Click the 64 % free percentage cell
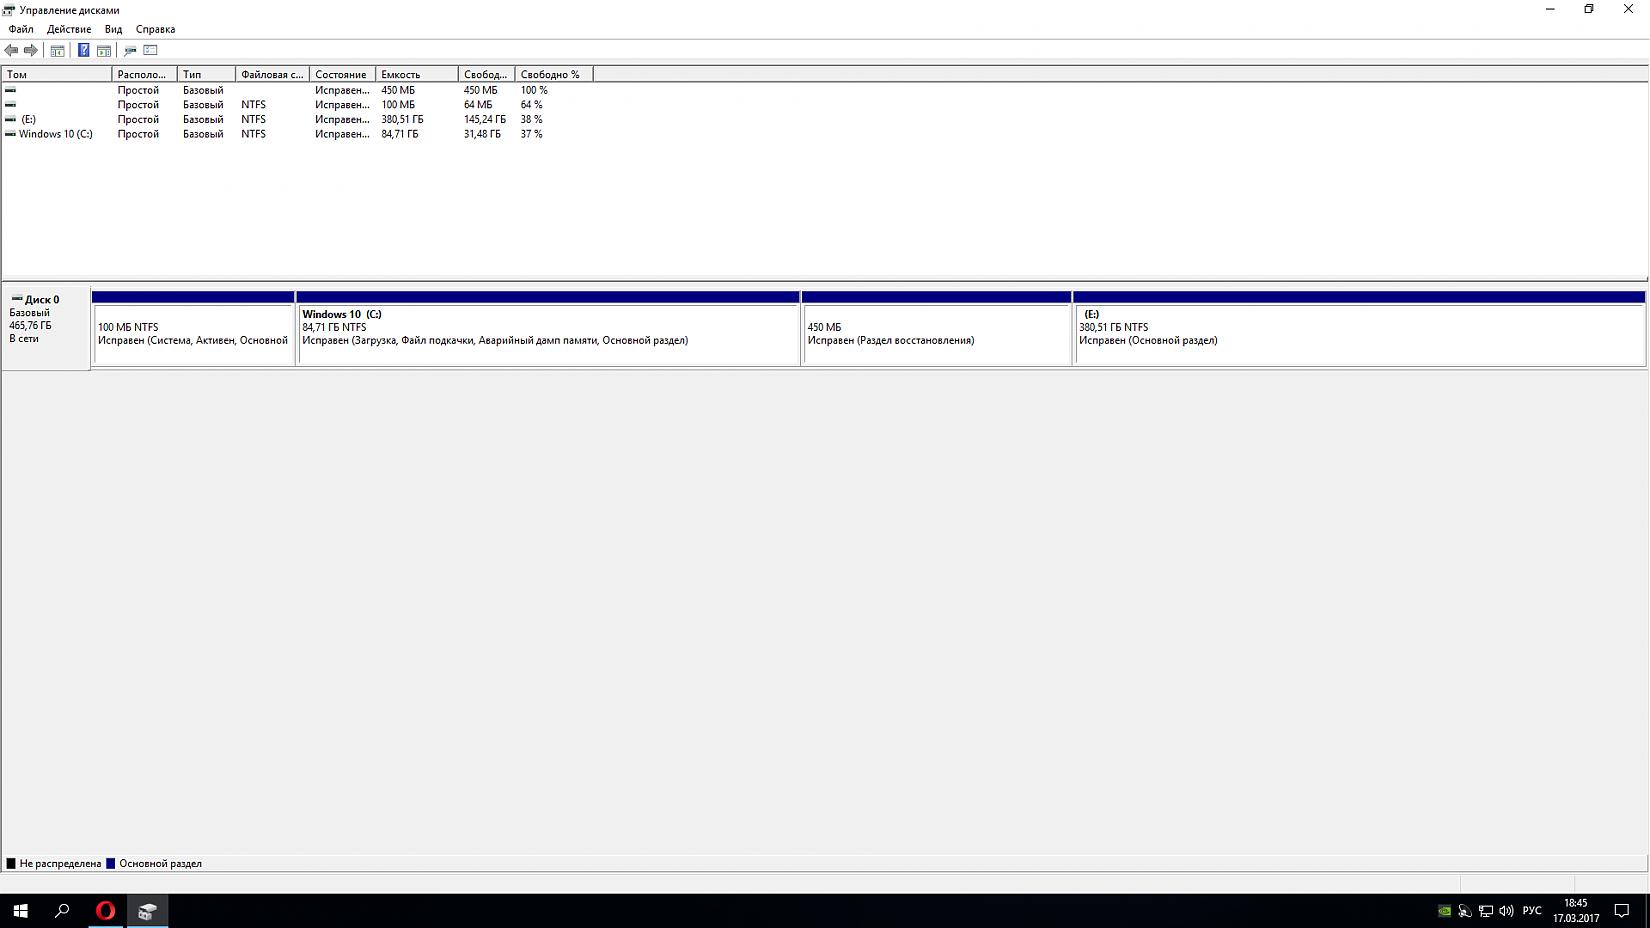 point(531,105)
